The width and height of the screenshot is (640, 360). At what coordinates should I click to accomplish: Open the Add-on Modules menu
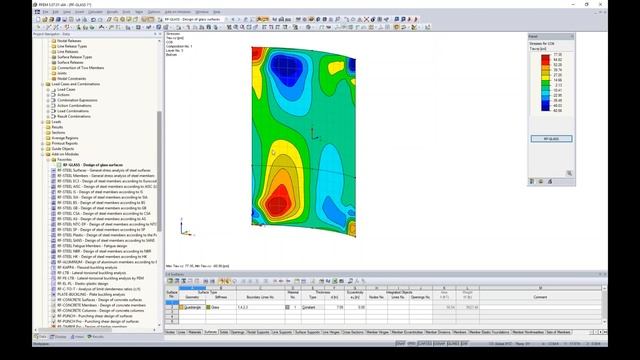point(178,12)
